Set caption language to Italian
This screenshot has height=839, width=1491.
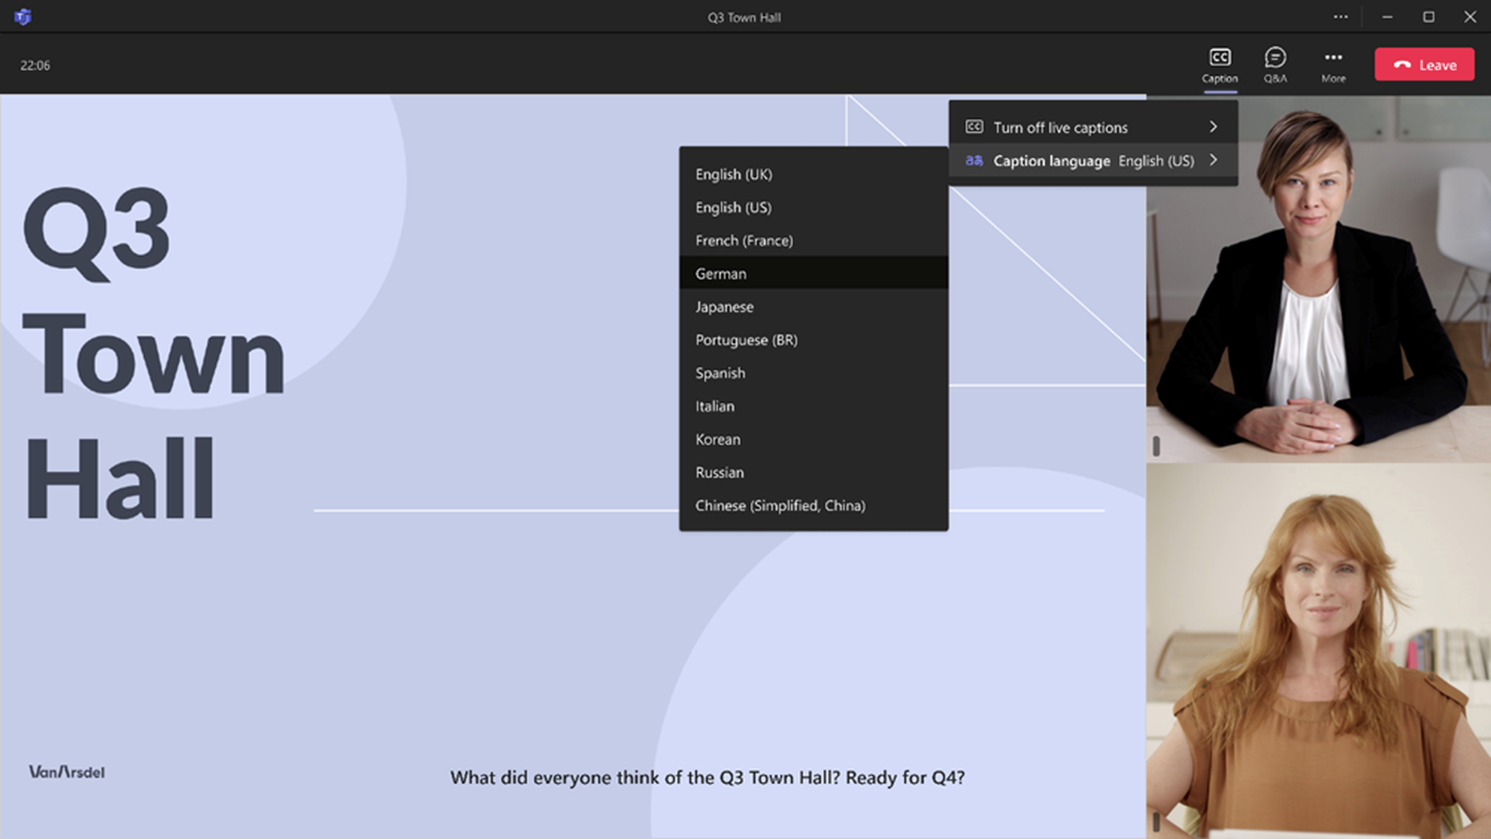(813, 406)
